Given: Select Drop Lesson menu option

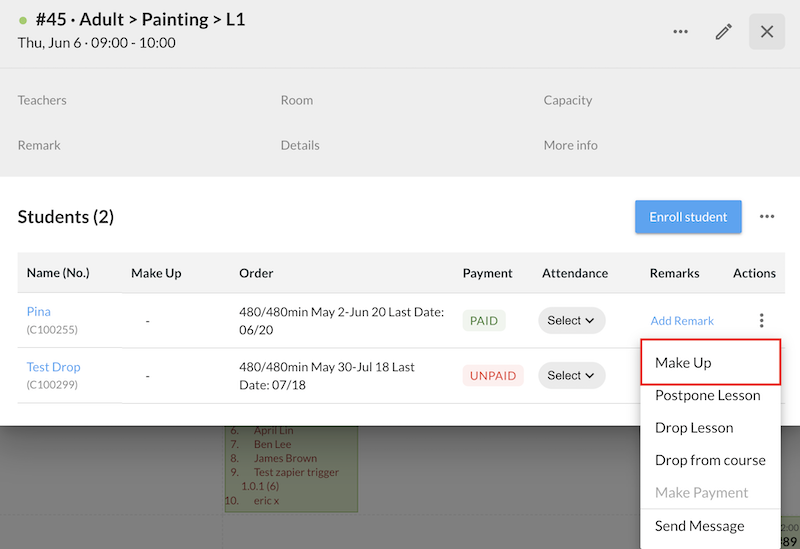Looking at the screenshot, I should [694, 428].
